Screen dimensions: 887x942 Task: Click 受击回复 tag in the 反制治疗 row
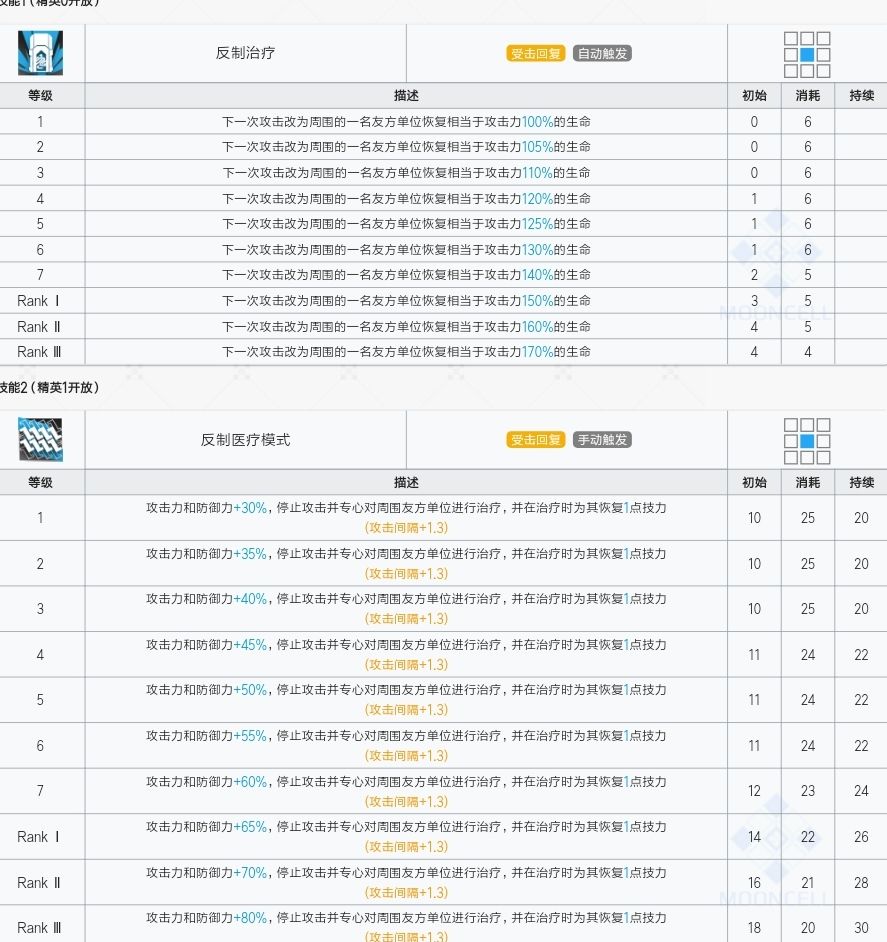[535, 53]
